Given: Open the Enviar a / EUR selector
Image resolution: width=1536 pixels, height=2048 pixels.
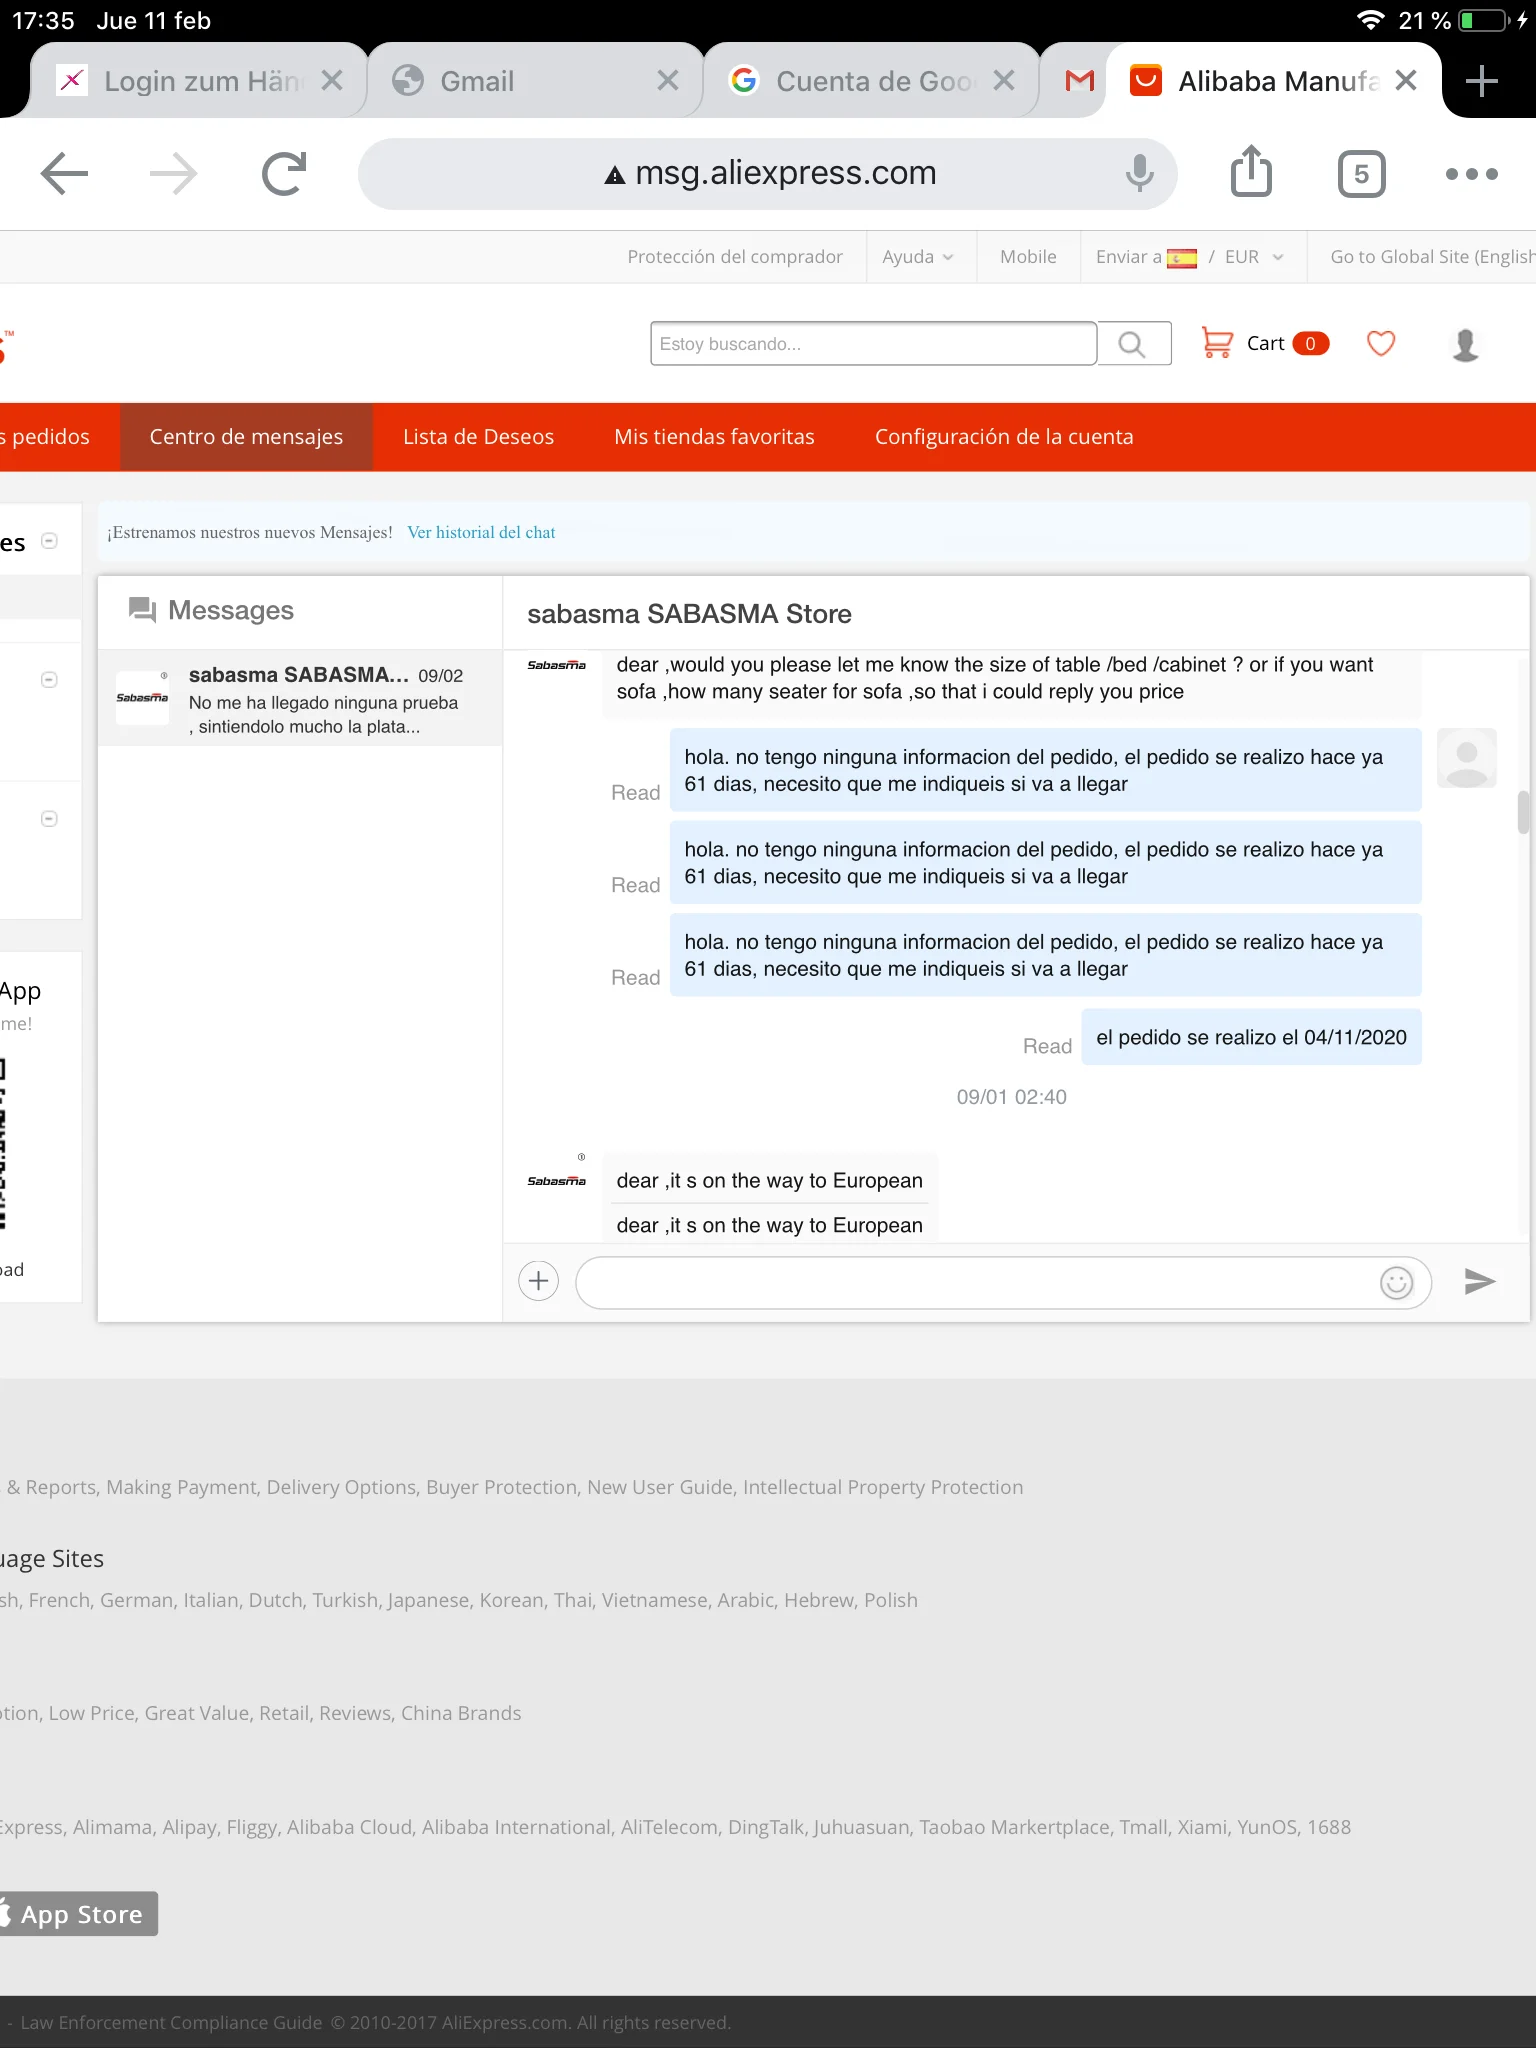Looking at the screenshot, I should 1190,257.
